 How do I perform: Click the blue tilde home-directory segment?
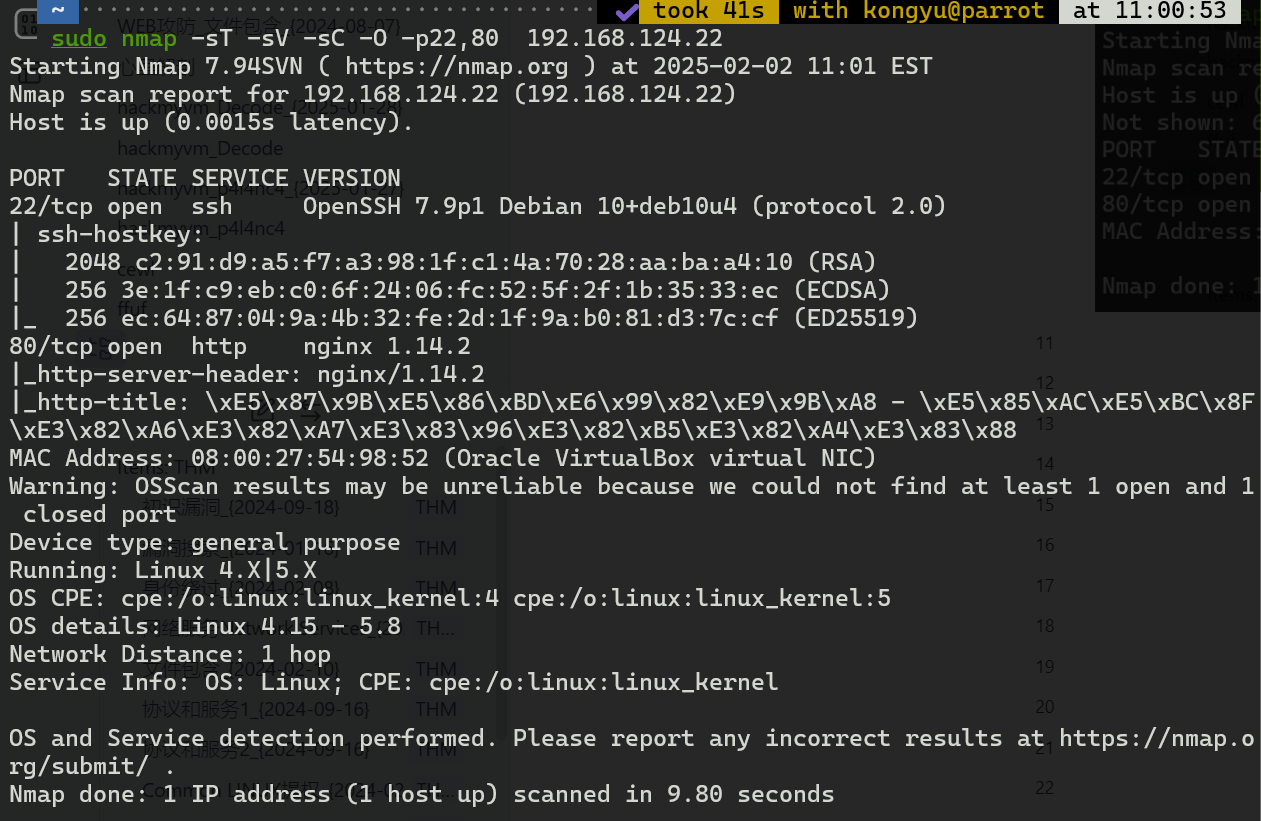pyautogui.click(x=58, y=11)
